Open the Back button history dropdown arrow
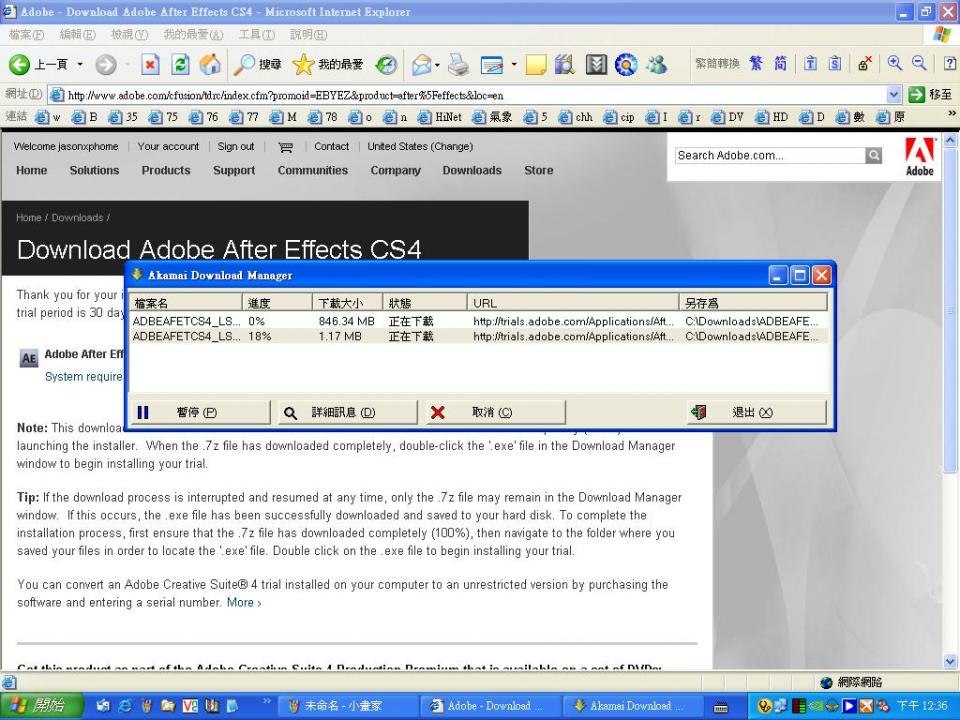The image size is (960, 720). (80, 65)
